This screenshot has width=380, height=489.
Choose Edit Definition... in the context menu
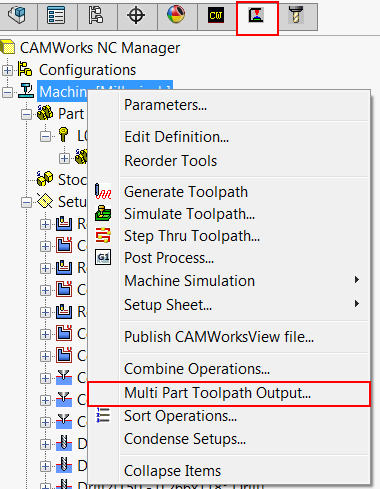coord(177,137)
